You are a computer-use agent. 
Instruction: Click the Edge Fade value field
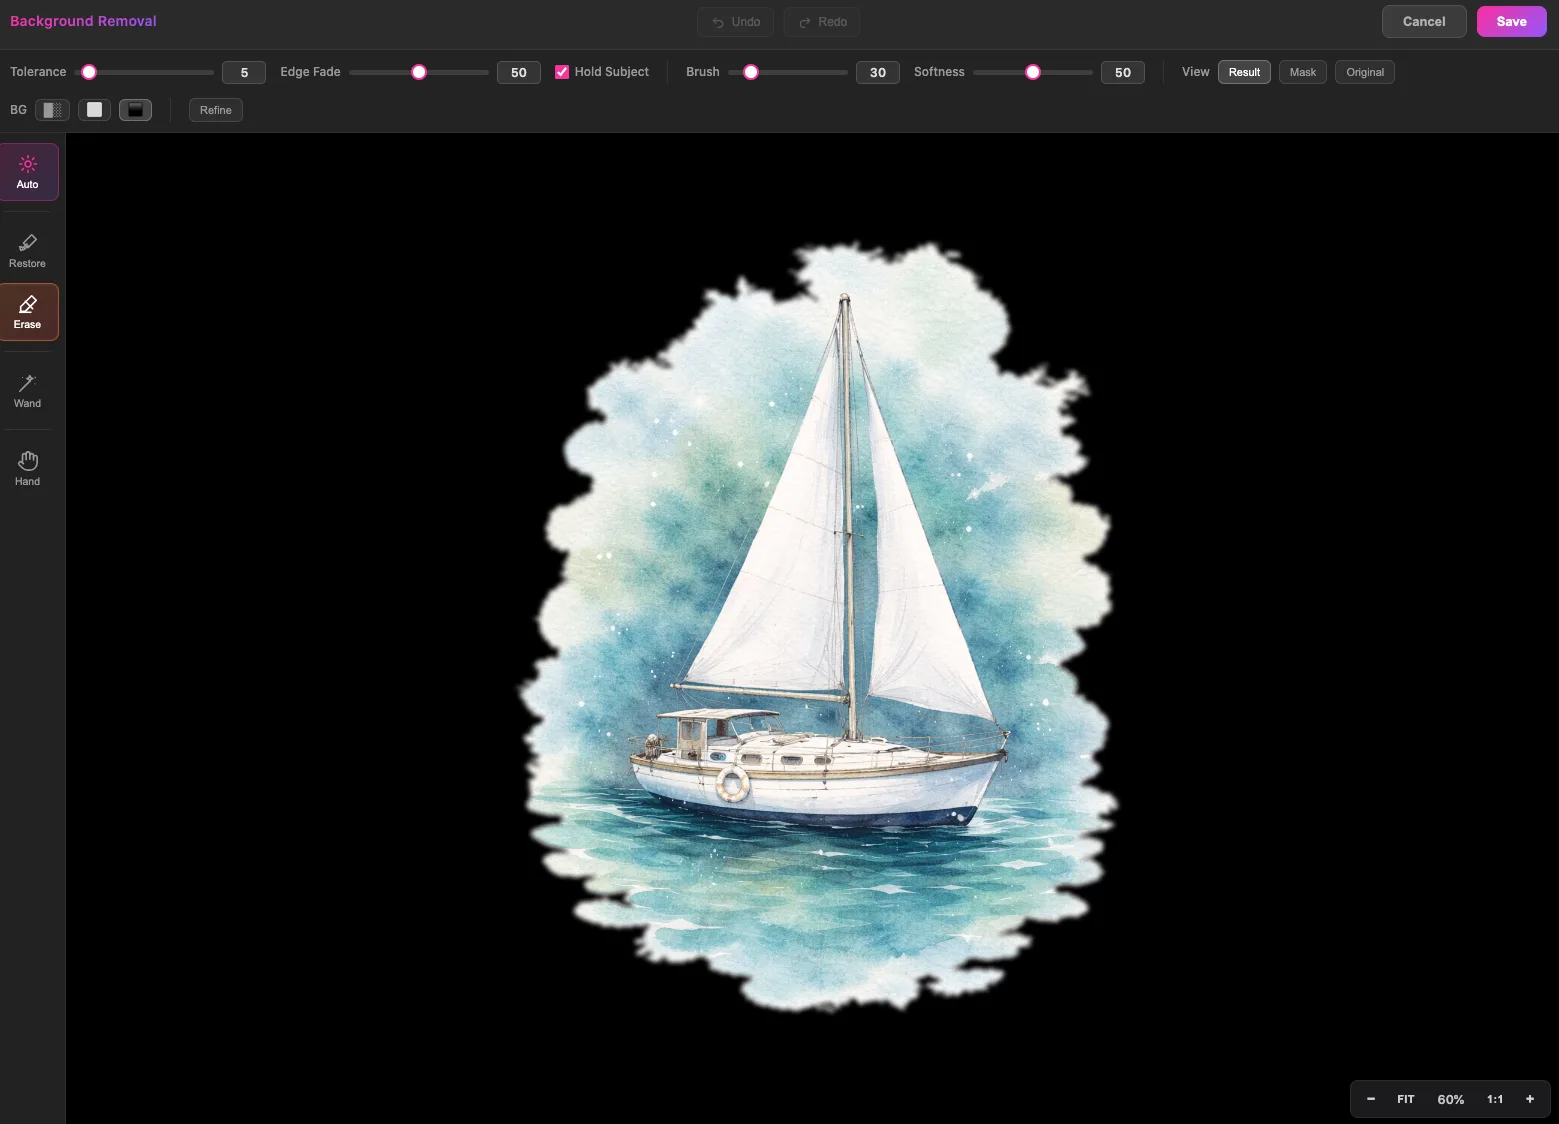519,72
